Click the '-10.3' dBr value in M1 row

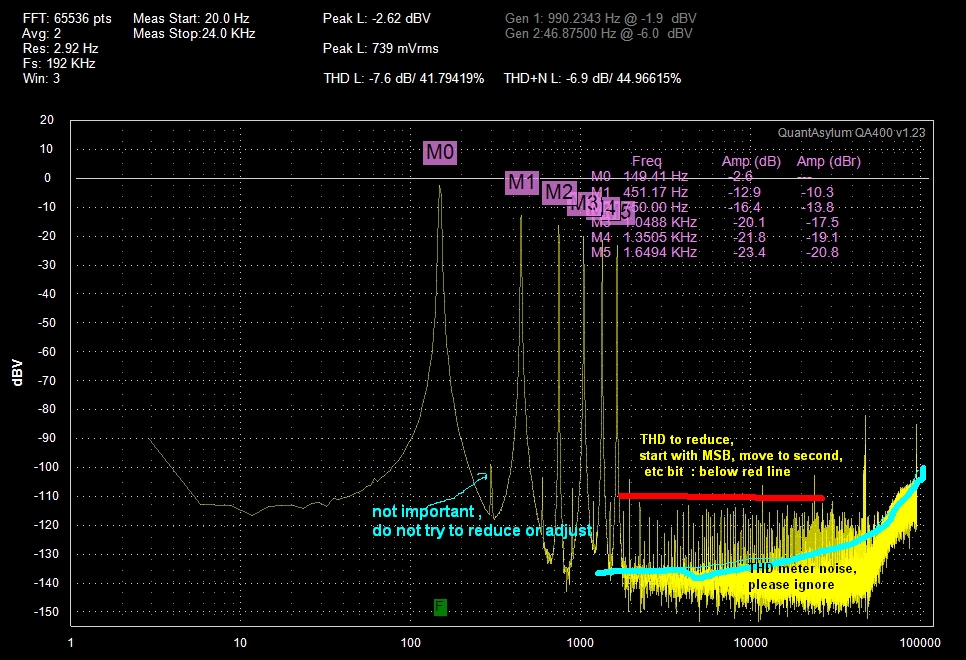[817, 192]
